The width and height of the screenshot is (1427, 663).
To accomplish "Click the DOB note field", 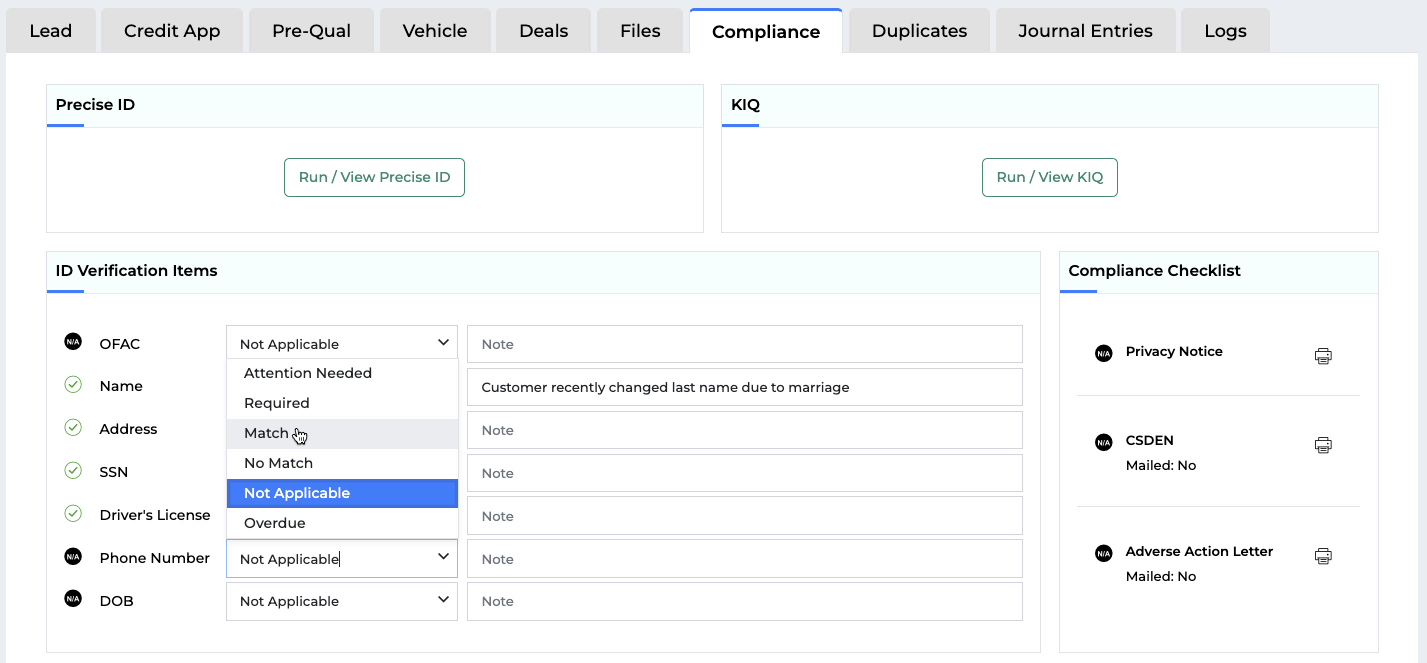I will click(745, 601).
